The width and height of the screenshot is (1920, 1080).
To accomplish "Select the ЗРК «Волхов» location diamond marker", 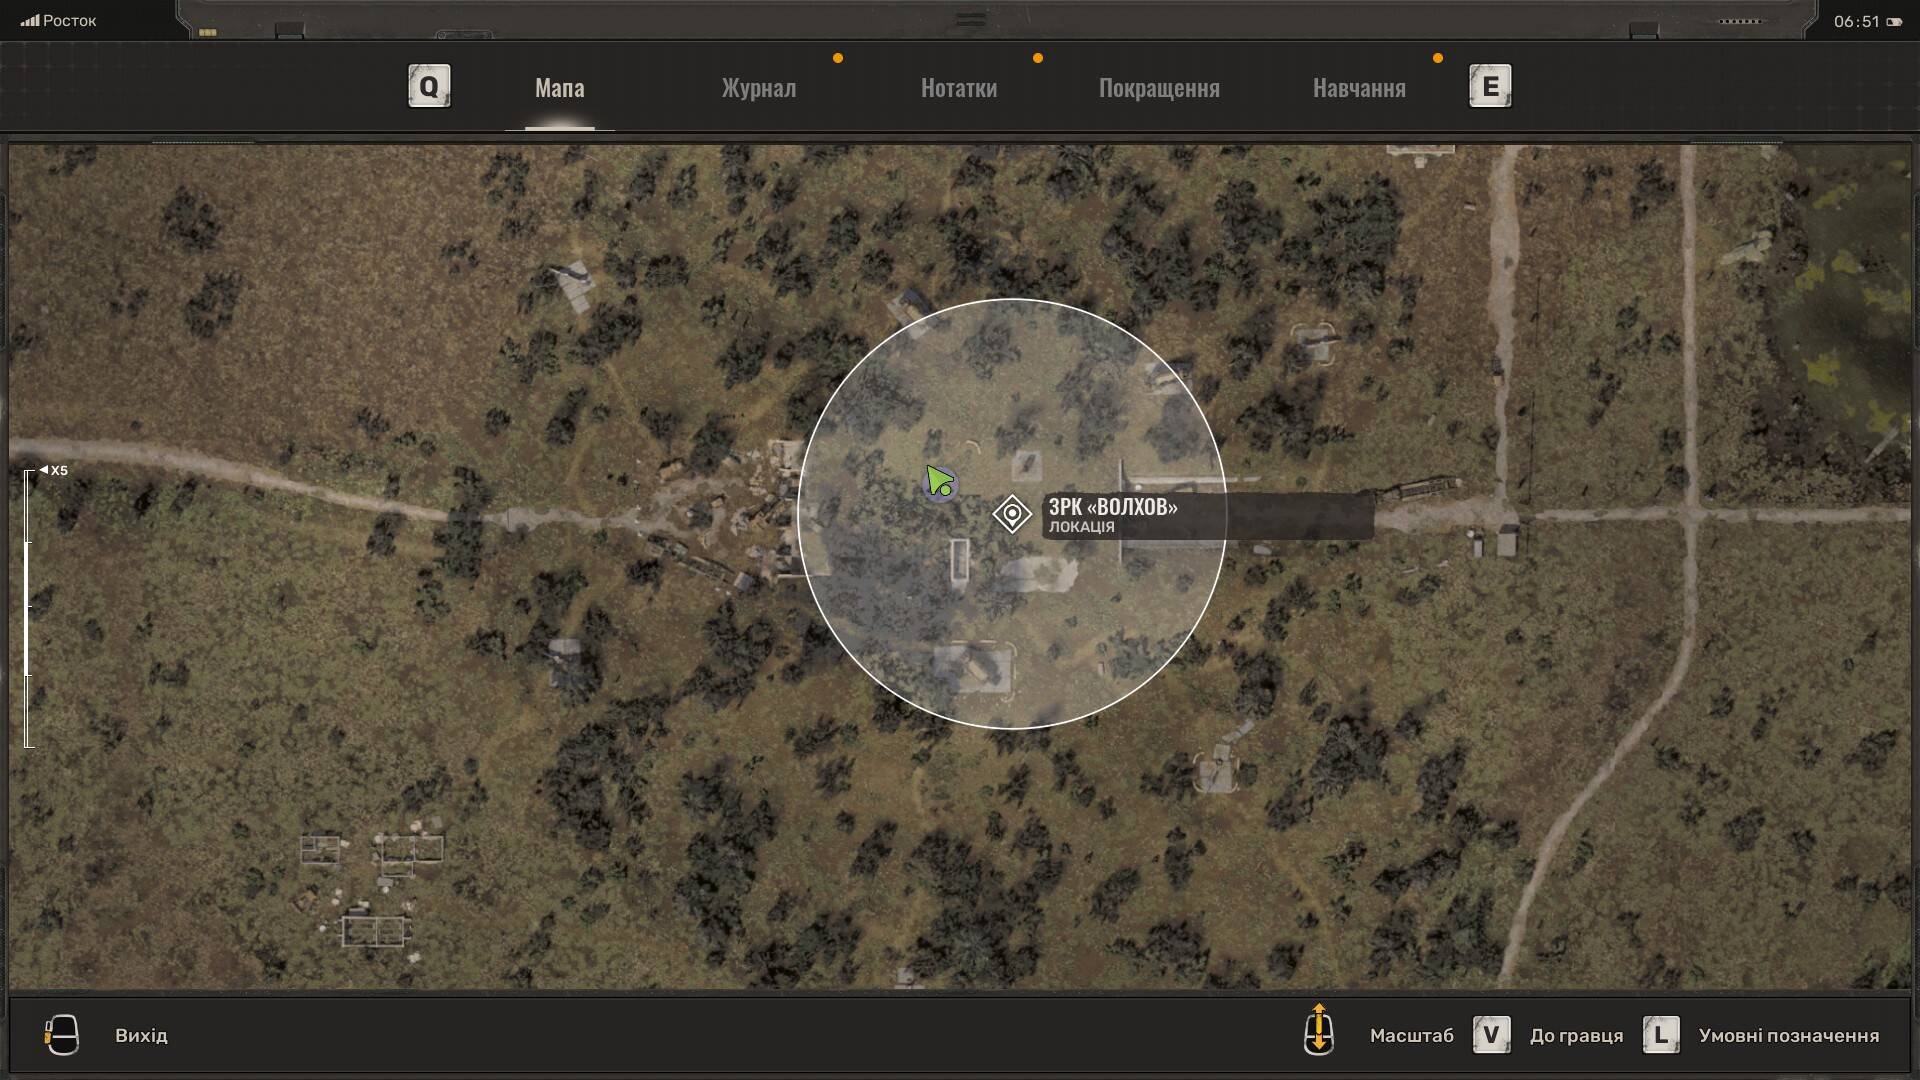I will [x=1012, y=514].
